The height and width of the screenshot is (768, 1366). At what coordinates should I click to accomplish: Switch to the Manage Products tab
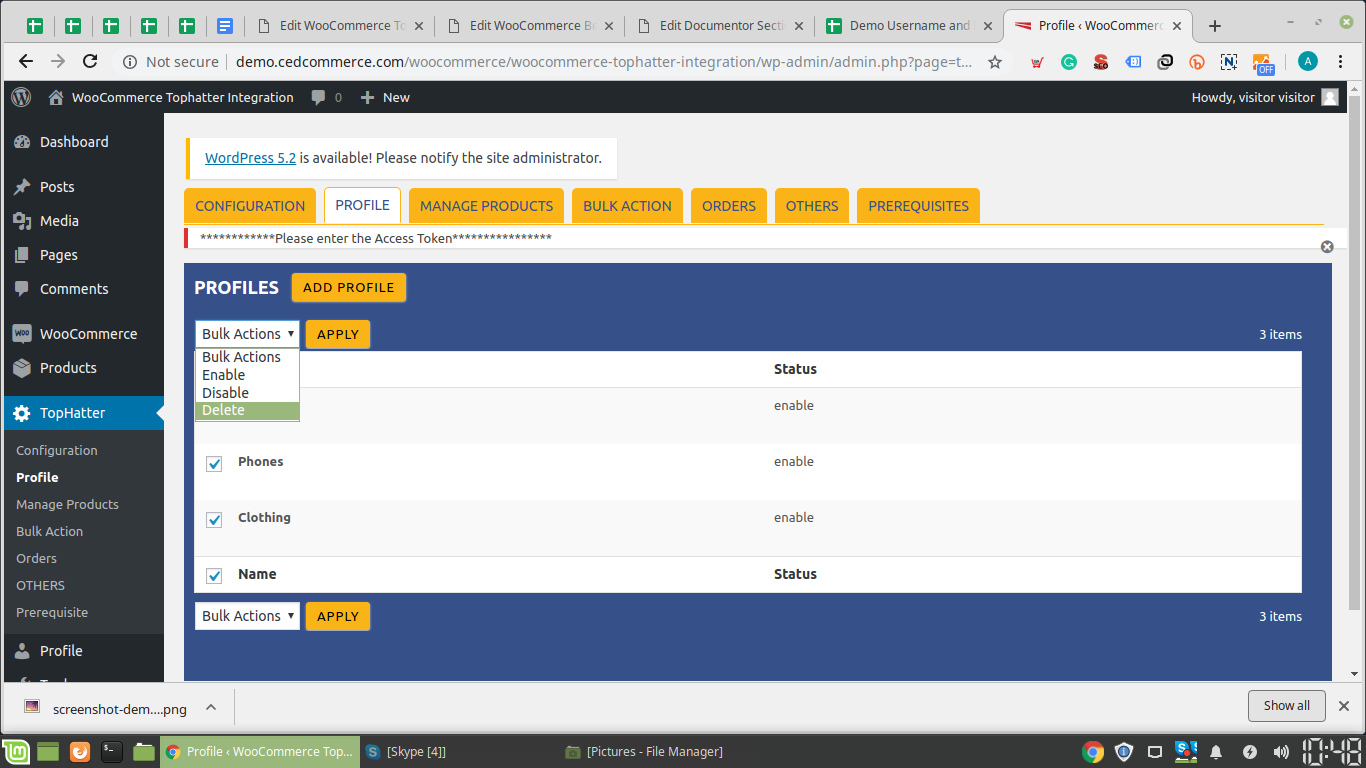pyautogui.click(x=486, y=206)
